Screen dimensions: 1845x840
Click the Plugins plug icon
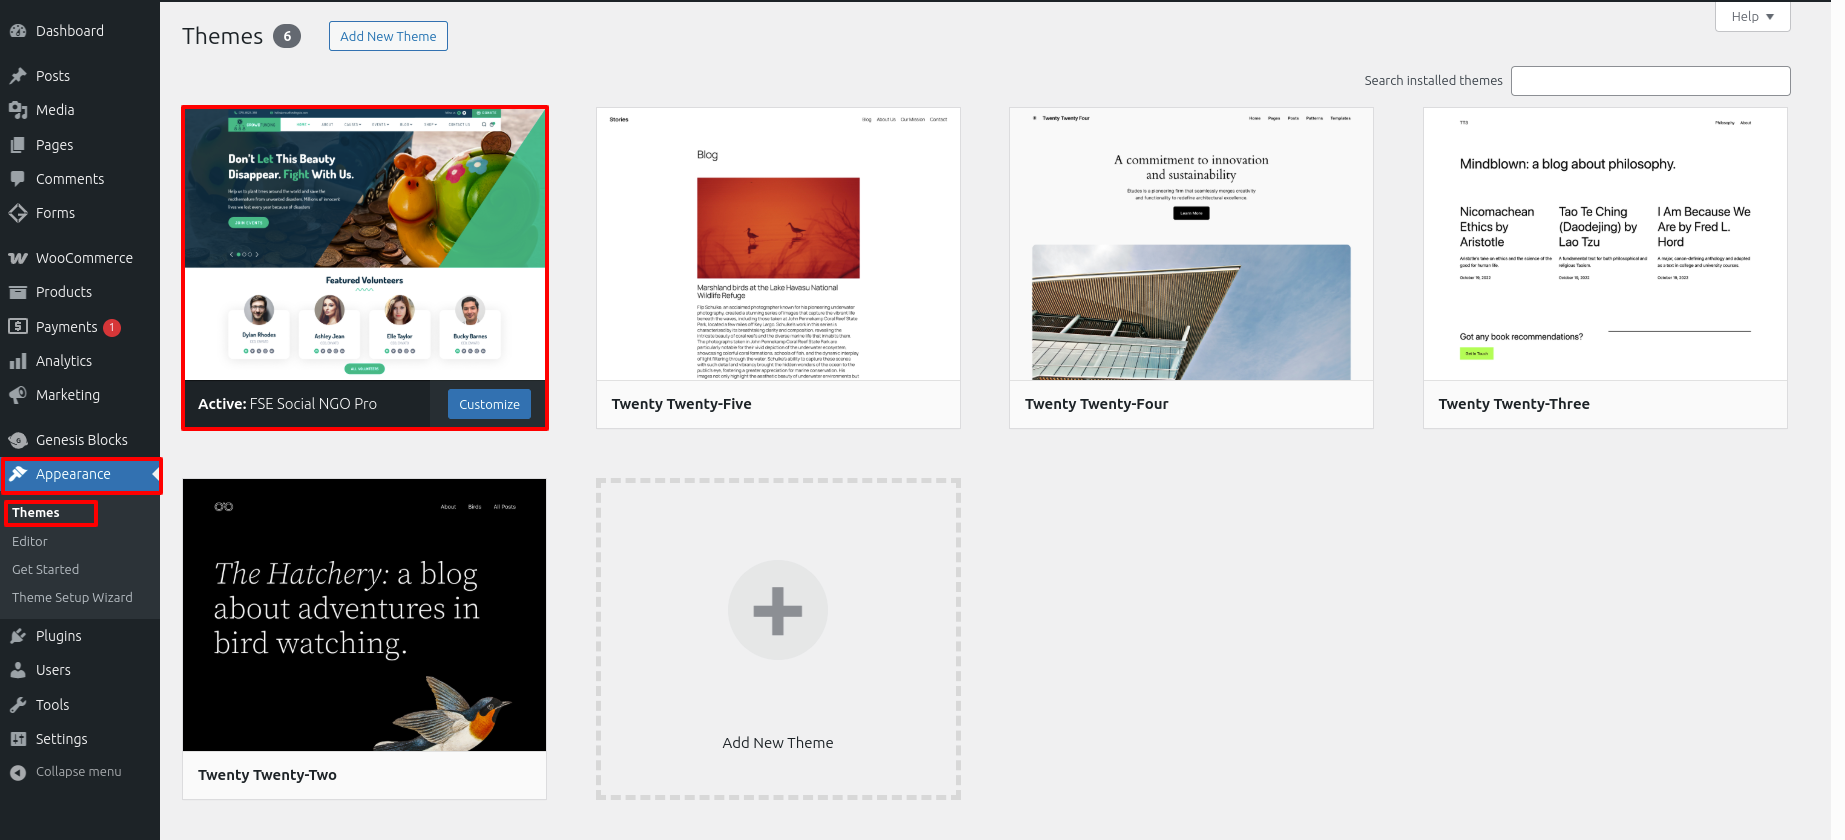[x=18, y=636]
